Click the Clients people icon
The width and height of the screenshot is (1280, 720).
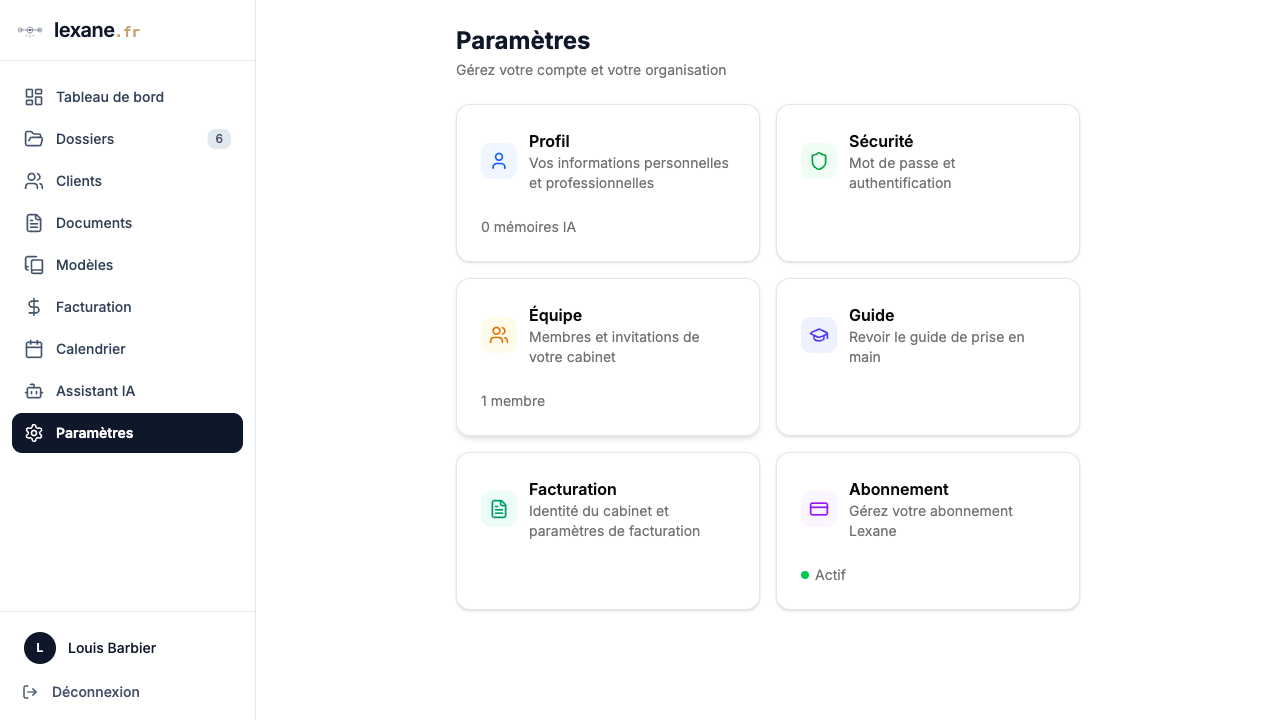(33, 181)
